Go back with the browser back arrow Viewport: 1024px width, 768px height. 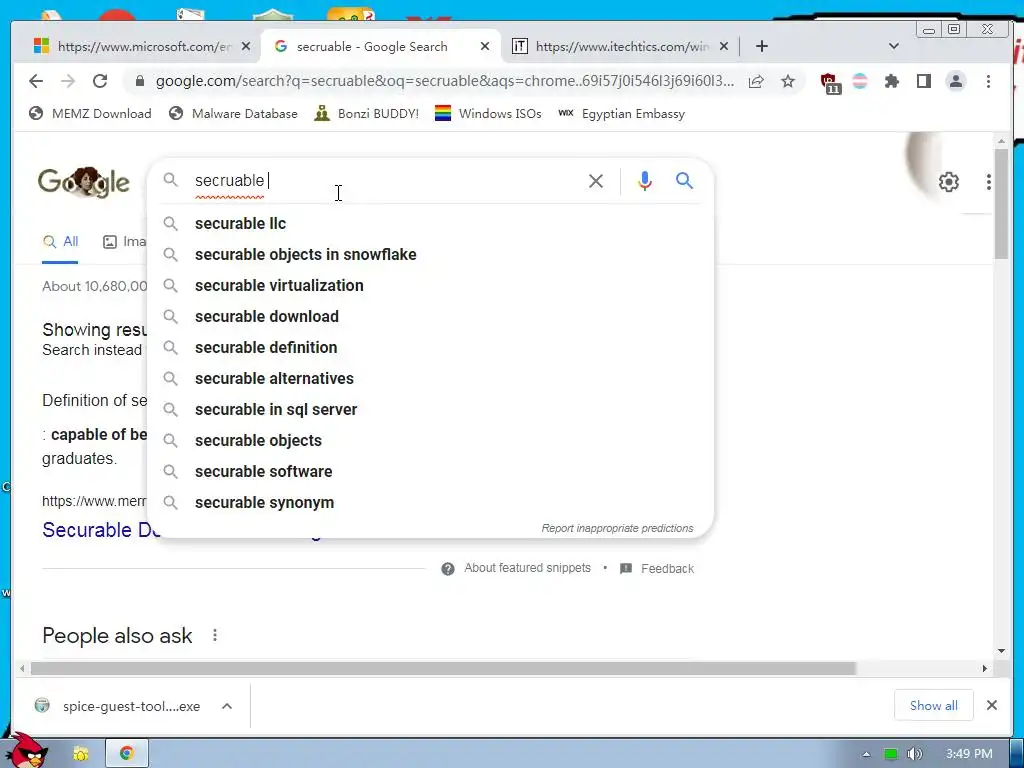coord(36,81)
